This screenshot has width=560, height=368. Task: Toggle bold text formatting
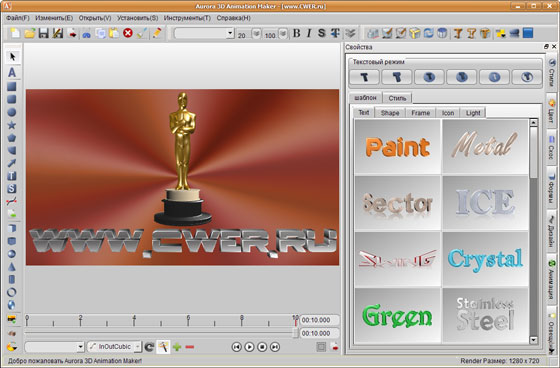point(296,33)
